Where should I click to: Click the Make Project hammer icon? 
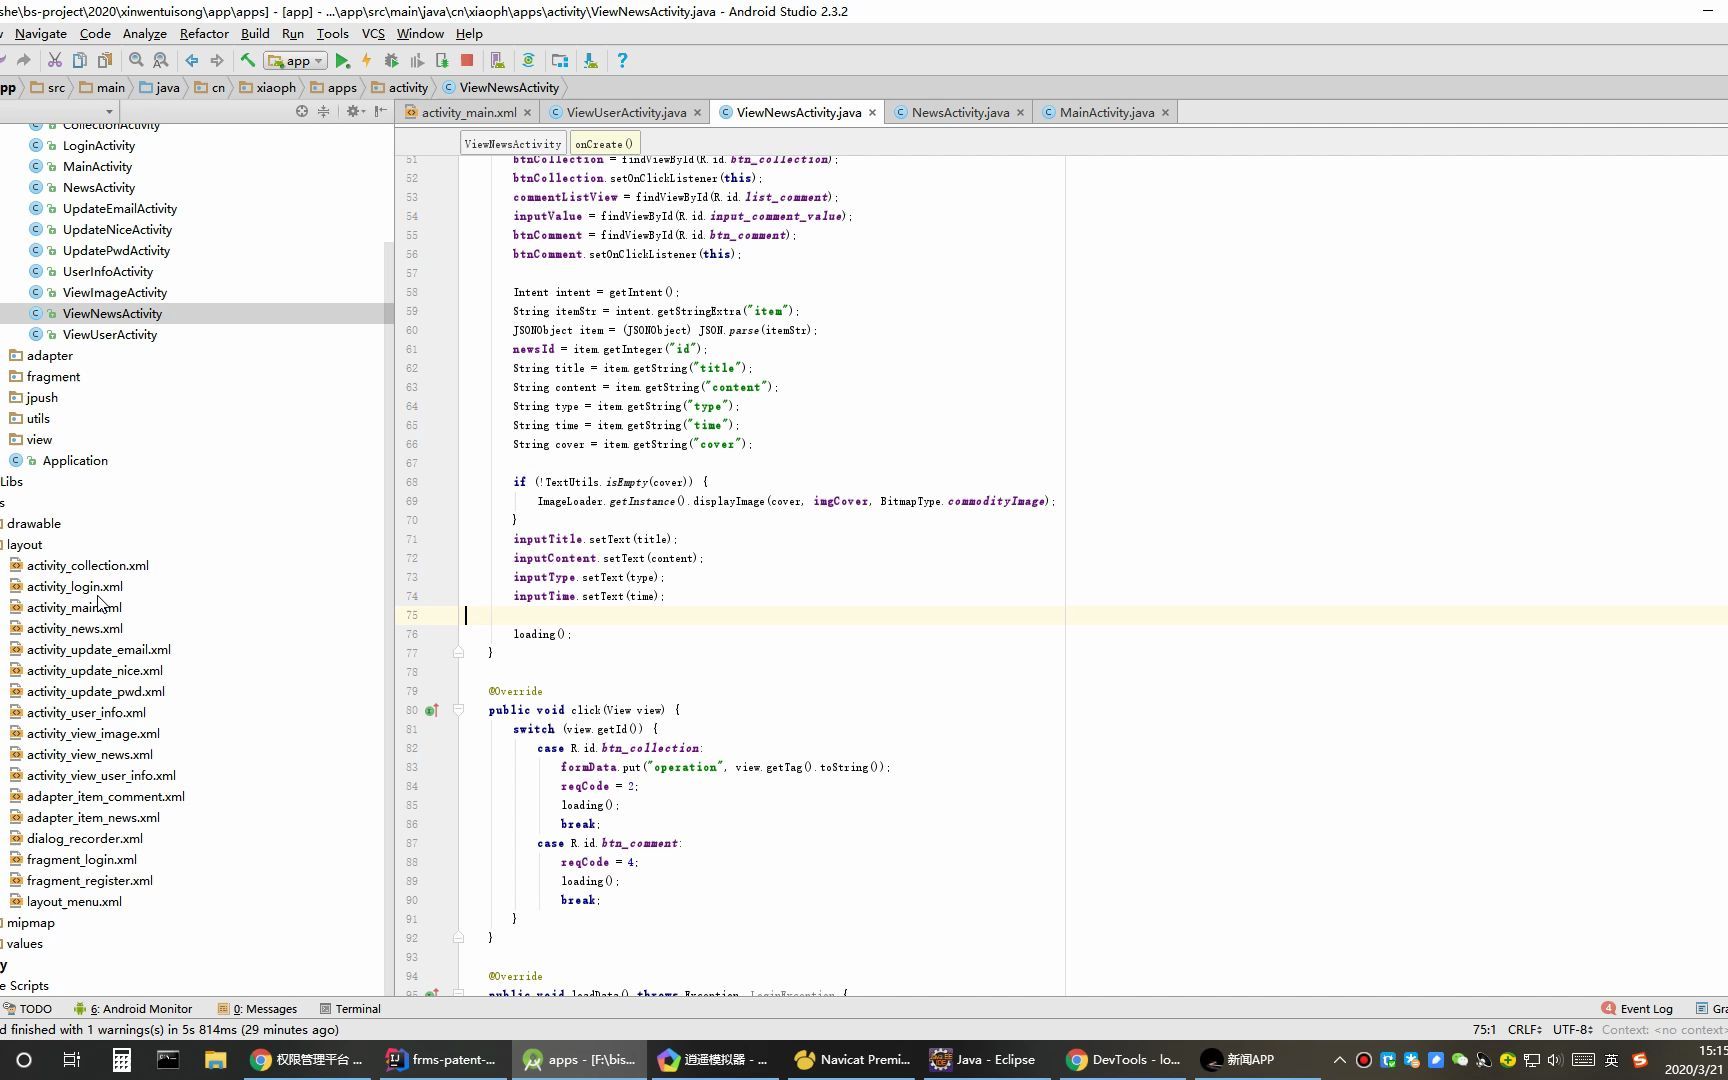point(248,61)
